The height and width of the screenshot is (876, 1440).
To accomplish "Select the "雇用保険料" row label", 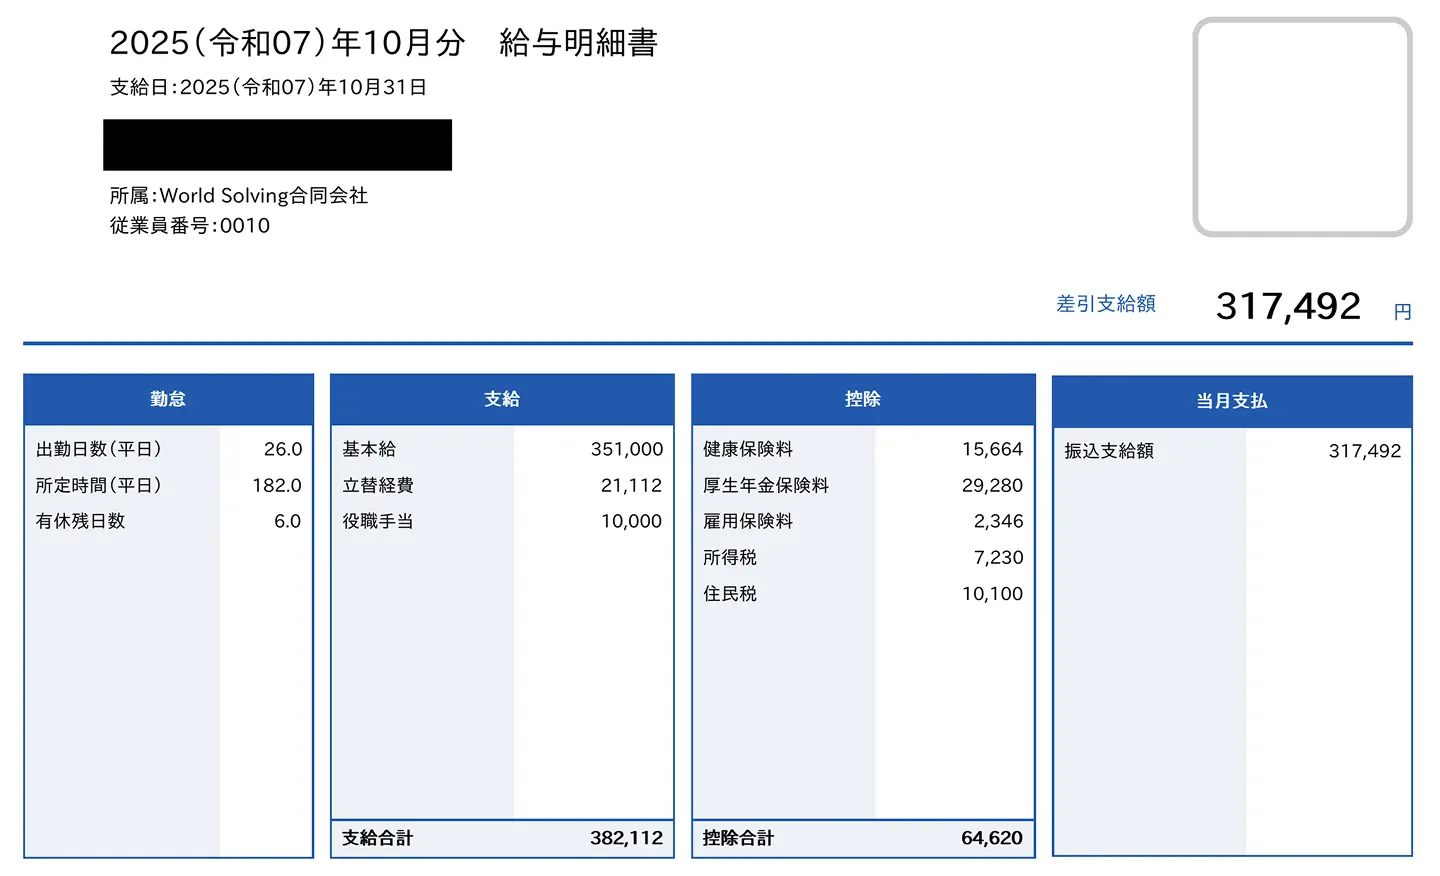I will tap(748, 521).
